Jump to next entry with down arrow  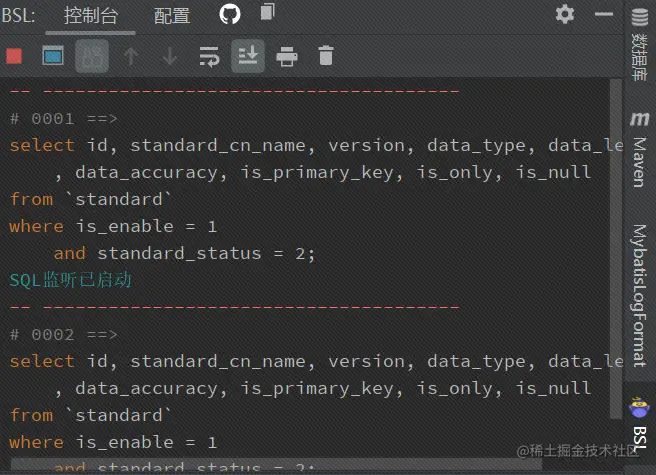(x=170, y=56)
